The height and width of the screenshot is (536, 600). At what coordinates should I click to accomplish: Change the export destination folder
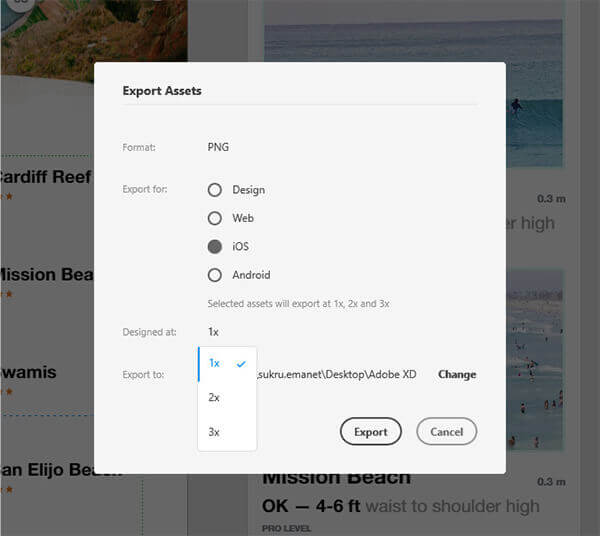point(457,374)
